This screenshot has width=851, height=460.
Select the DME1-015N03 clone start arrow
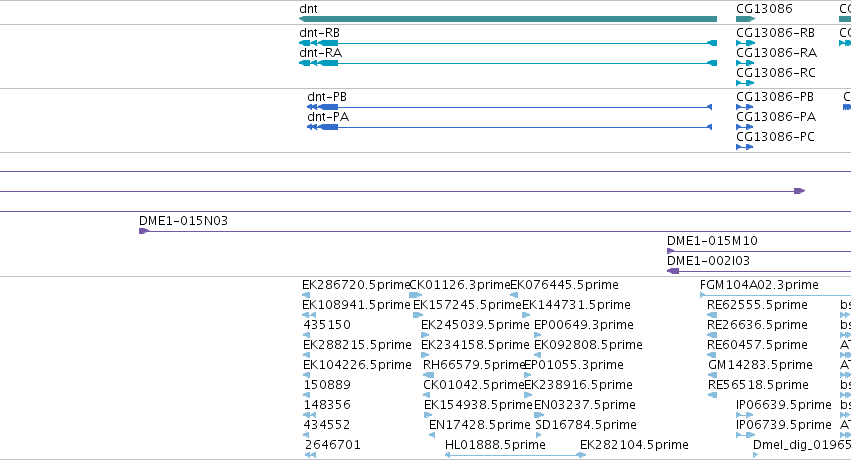pos(144,231)
